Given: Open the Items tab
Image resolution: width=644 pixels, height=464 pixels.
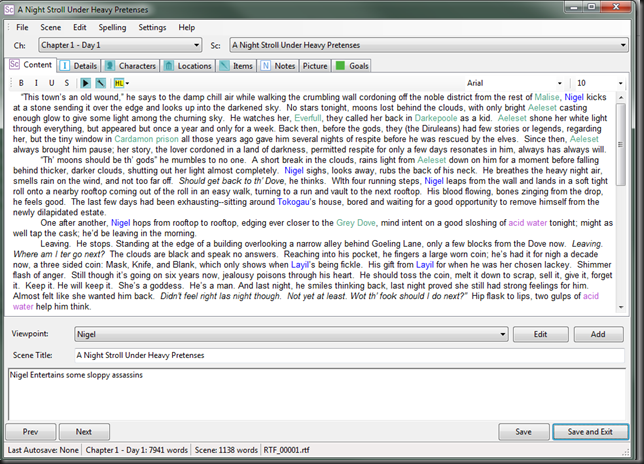Looking at the screenshot, I should click(236, 66).
